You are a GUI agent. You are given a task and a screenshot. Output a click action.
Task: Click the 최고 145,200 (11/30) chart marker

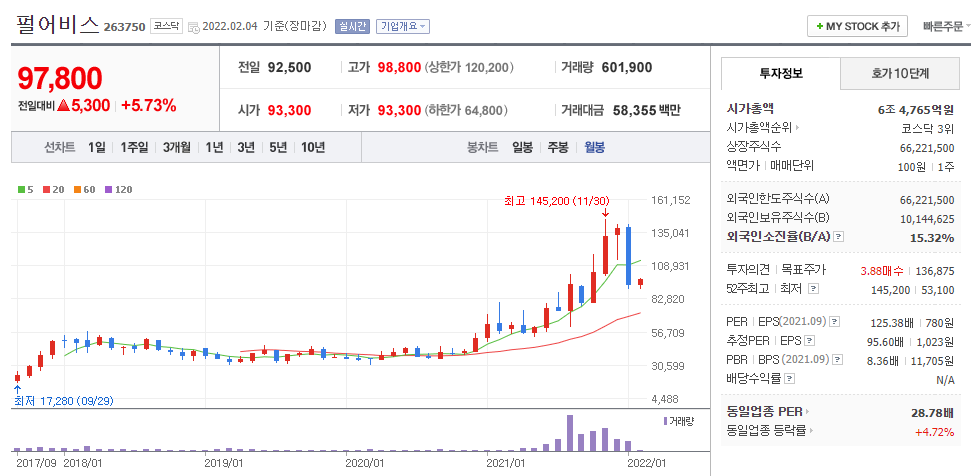[557, 201]
